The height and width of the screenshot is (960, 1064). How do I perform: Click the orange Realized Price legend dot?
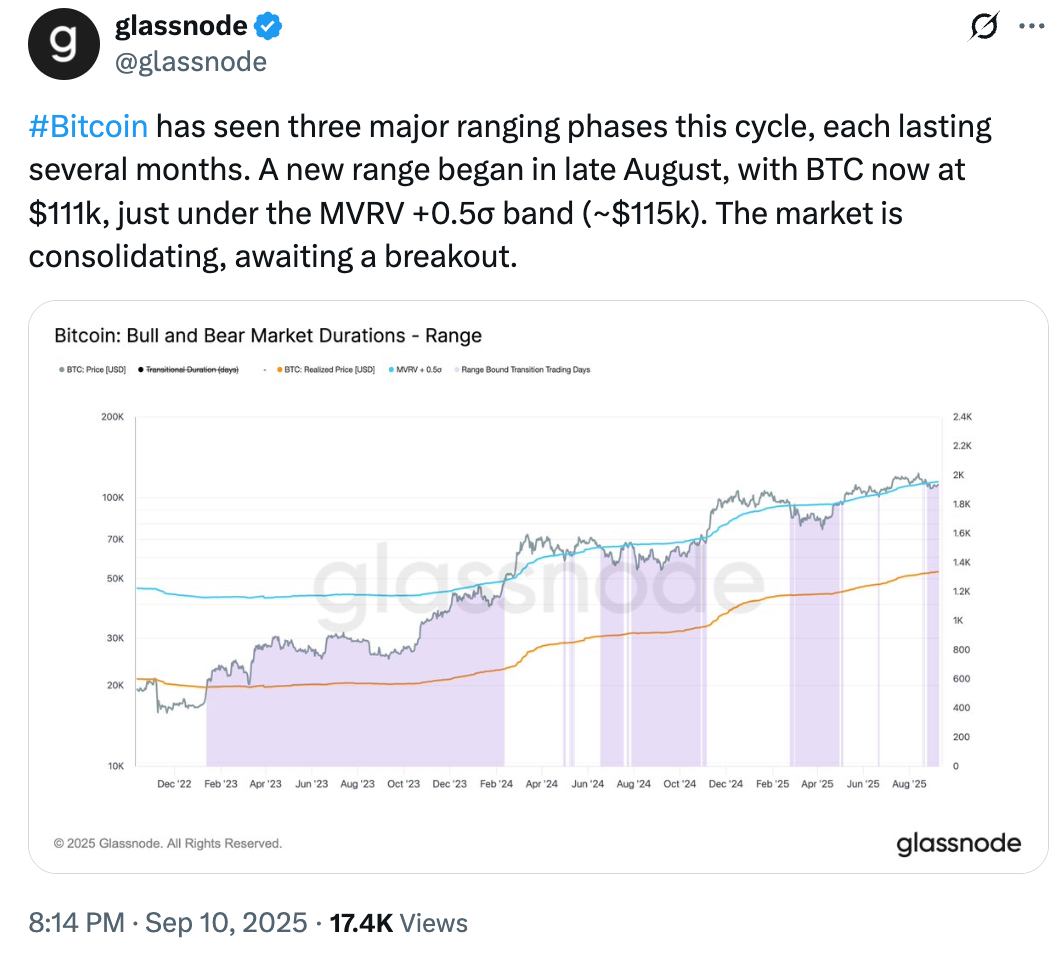[277, 370]
